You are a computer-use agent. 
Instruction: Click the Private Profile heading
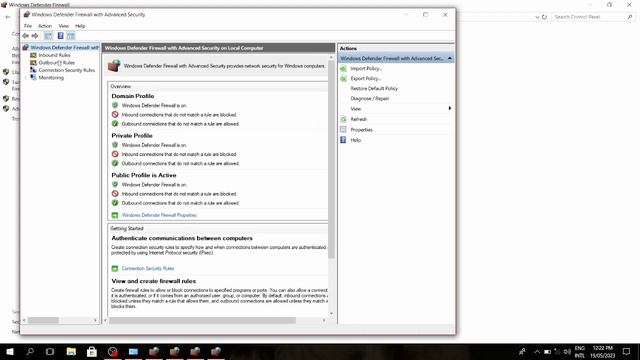[132, 136]
